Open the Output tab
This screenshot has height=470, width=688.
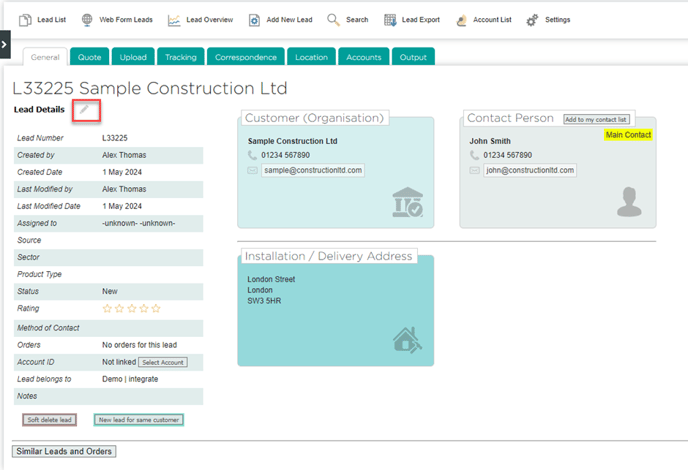(413, 58)
